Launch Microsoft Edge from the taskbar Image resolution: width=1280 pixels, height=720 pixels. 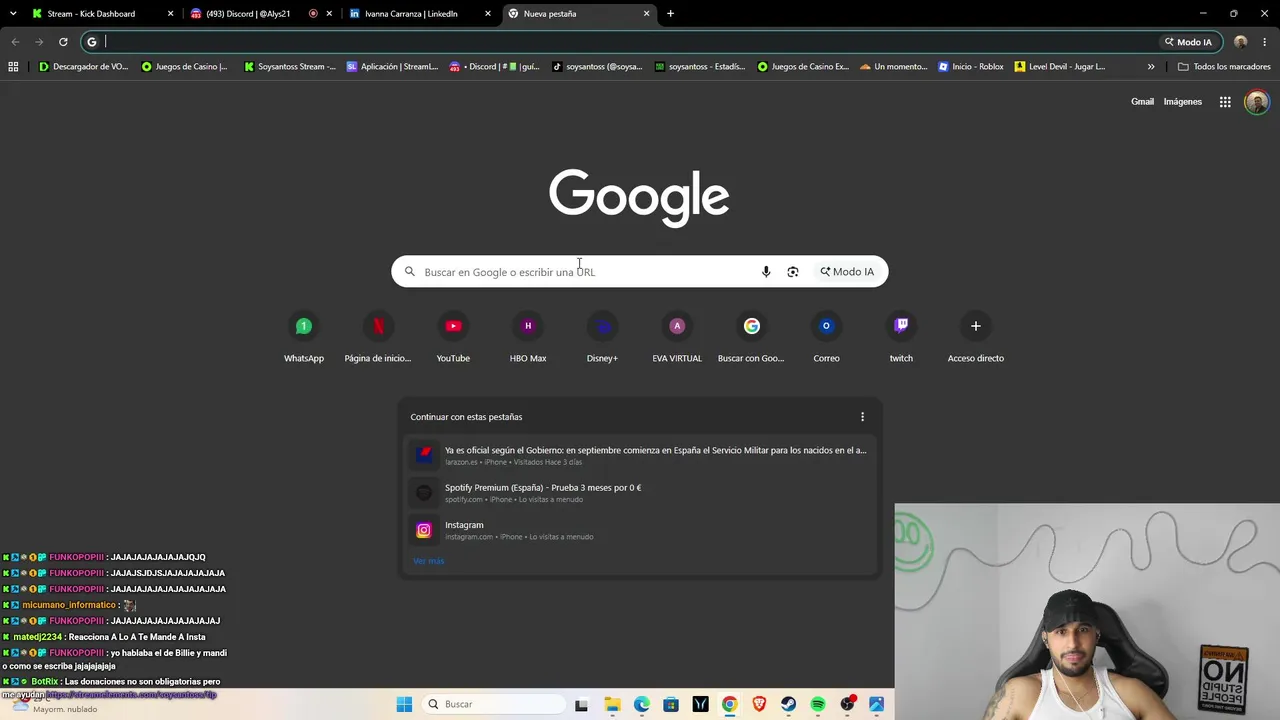[641, 704]
